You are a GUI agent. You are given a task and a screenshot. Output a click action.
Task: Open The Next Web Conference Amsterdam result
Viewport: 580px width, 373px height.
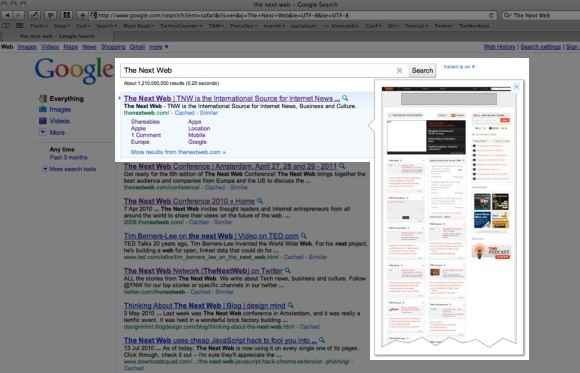[230, 166]
